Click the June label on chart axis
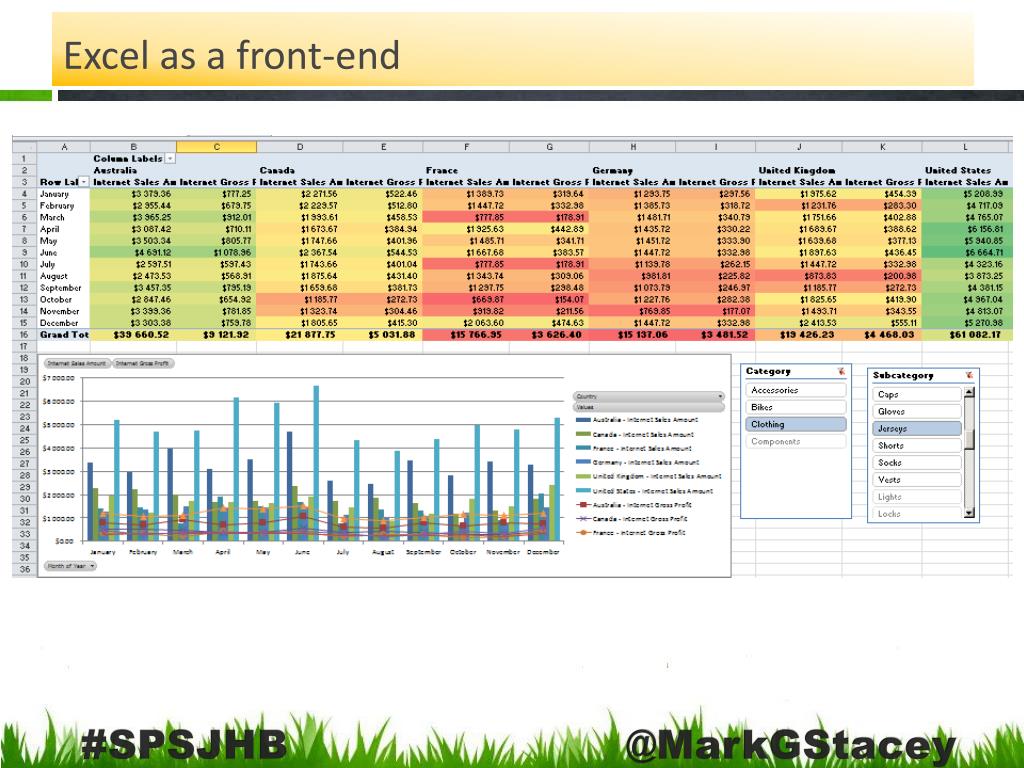1024x768 pixels. click(302, 552)
